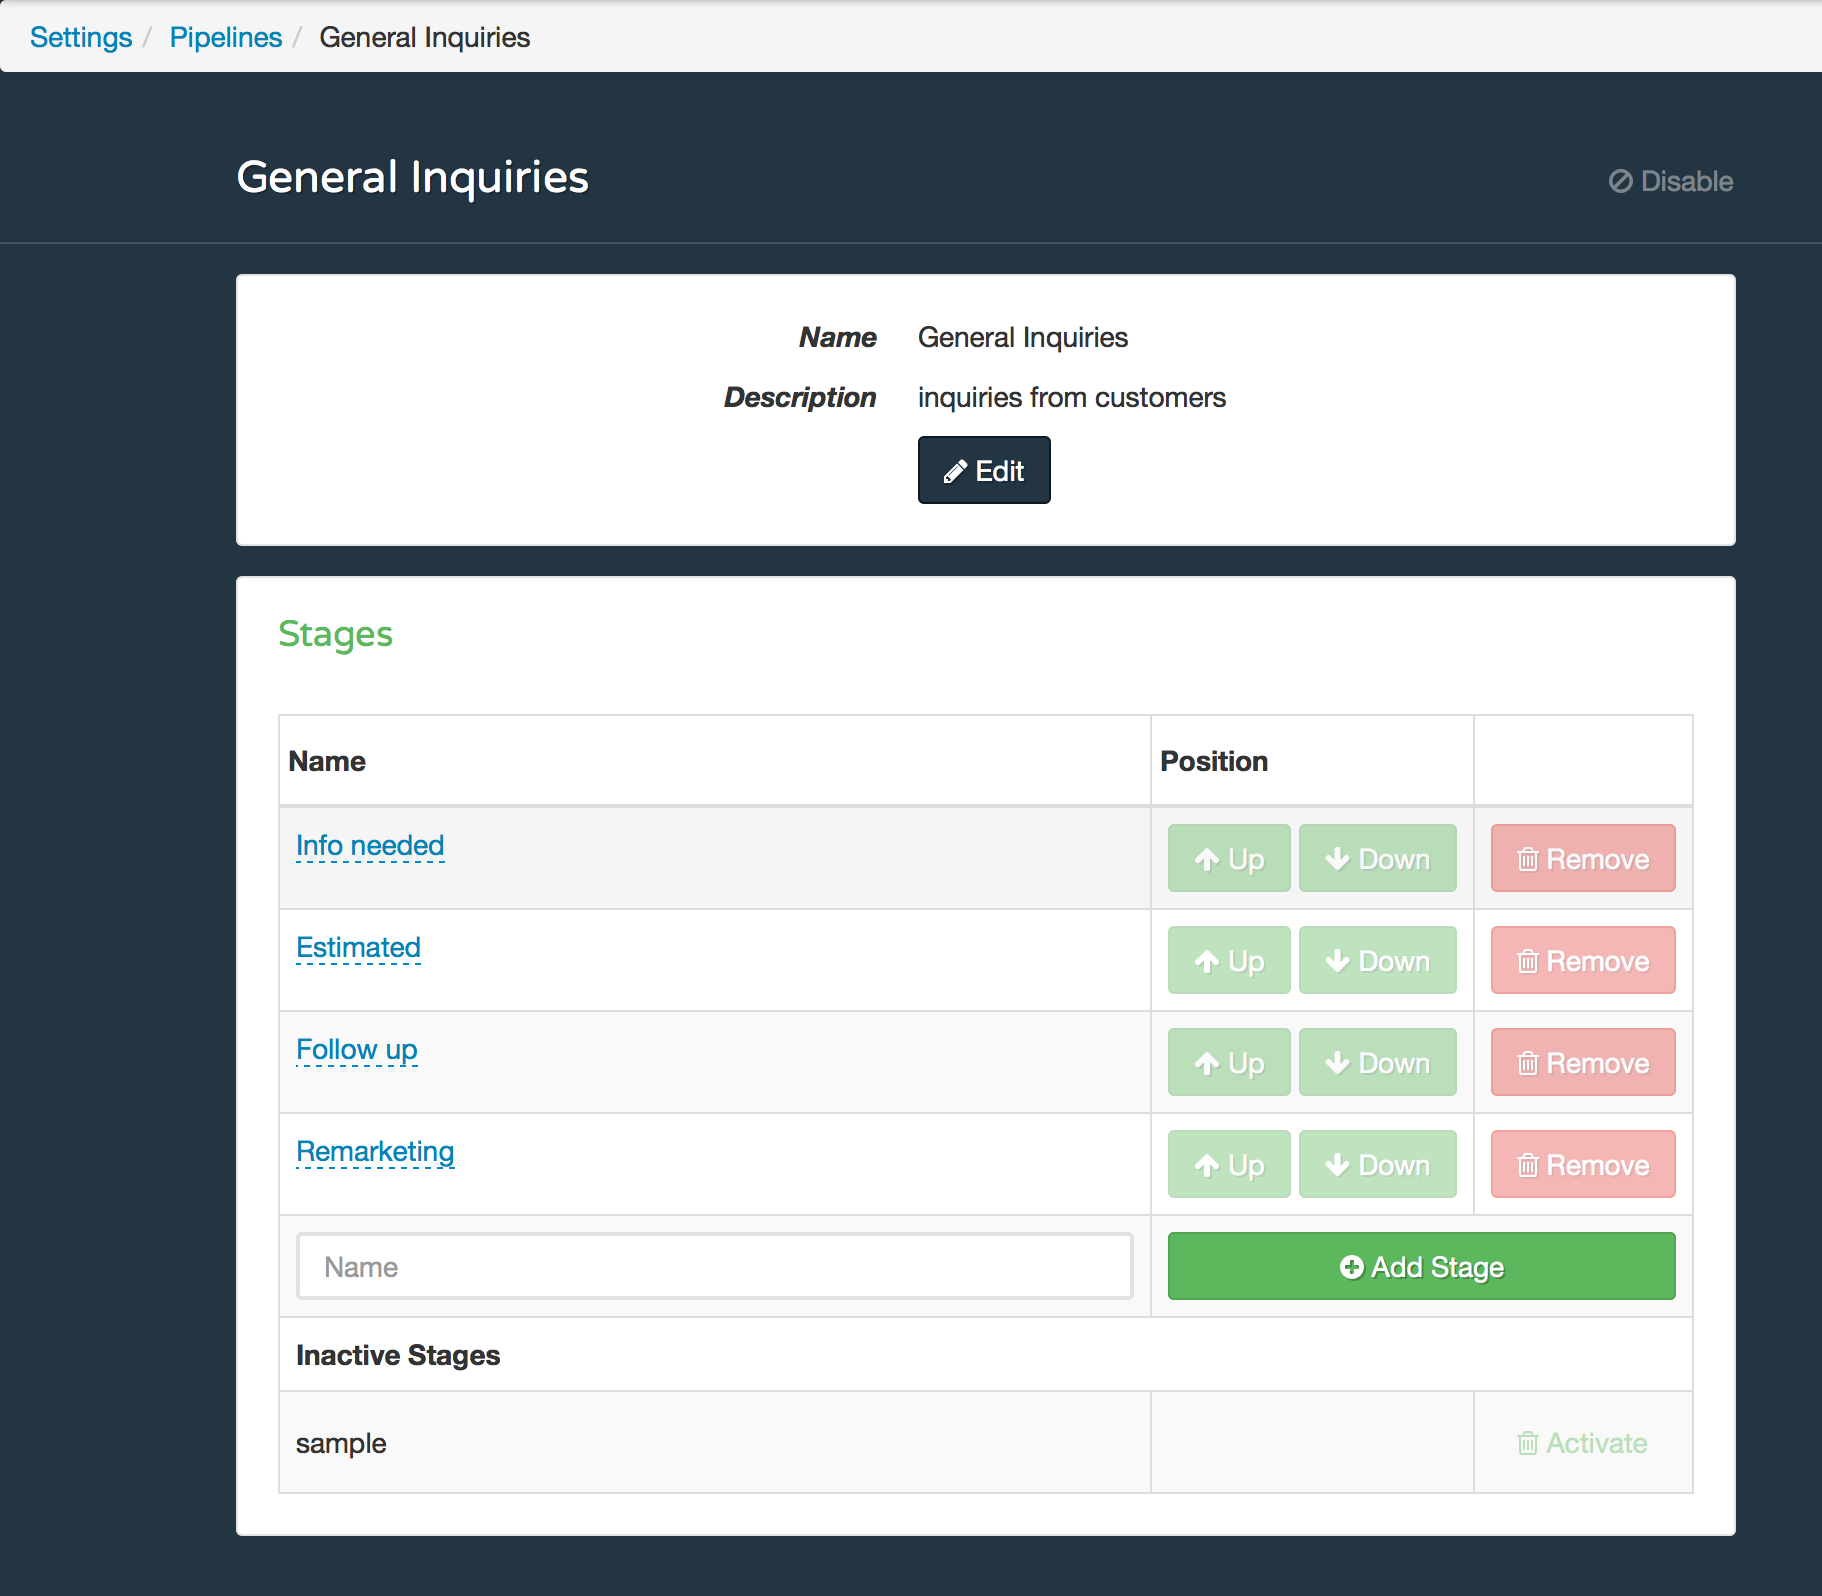This screenshot has height=1596, width=1822.
Task: Disable the General Inquiries pipeline
Action: point(1671,181)
